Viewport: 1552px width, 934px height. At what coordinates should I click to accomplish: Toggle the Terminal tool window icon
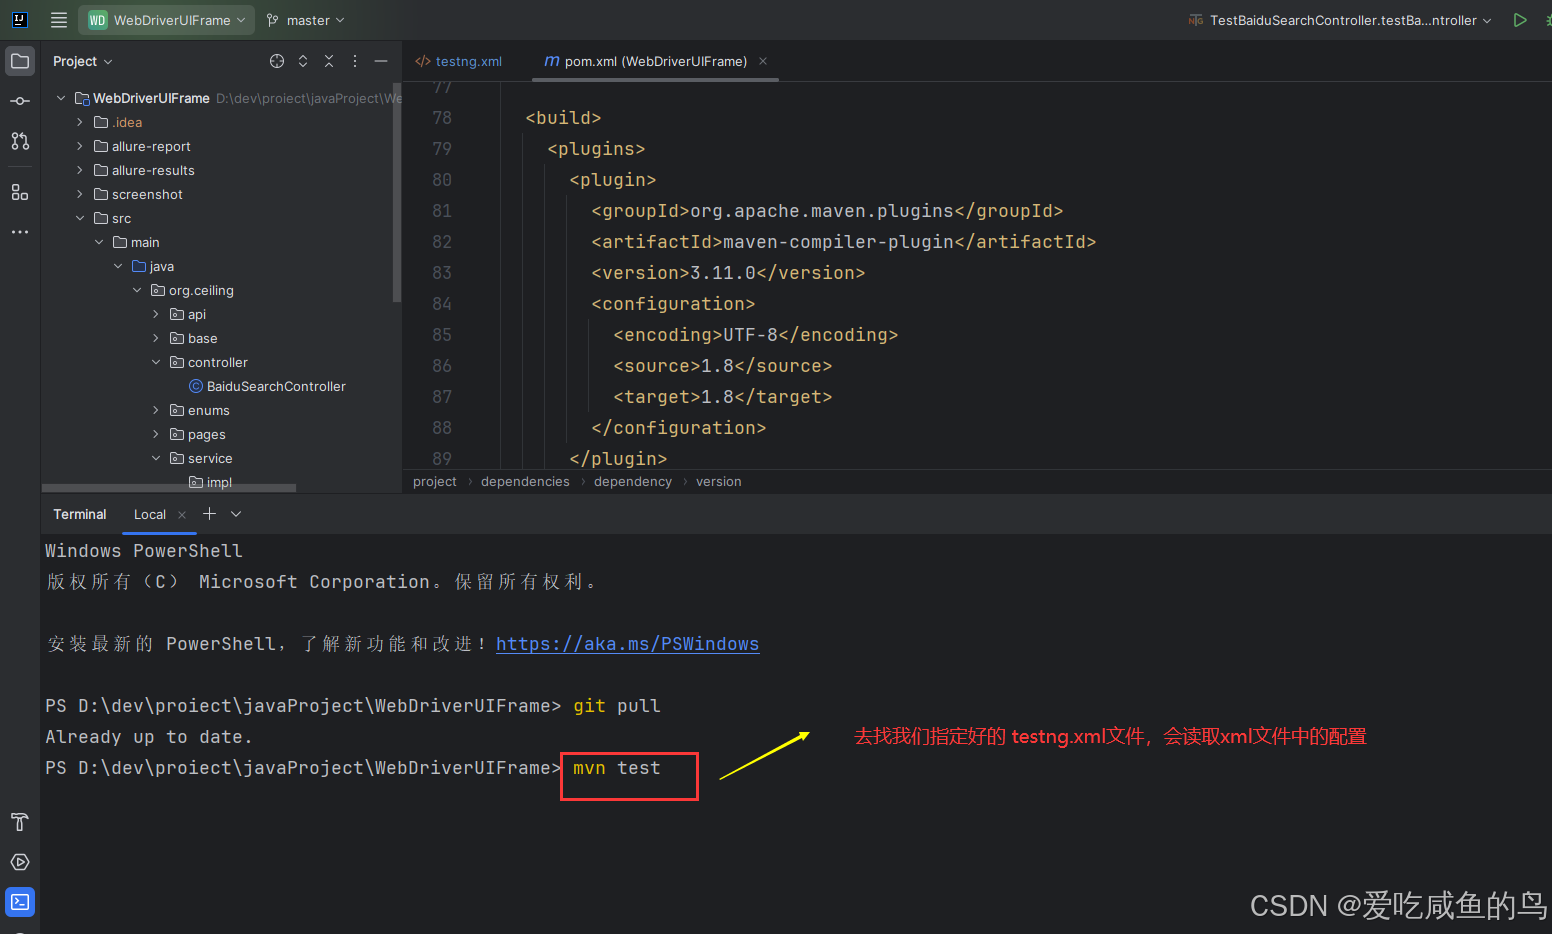20,902
